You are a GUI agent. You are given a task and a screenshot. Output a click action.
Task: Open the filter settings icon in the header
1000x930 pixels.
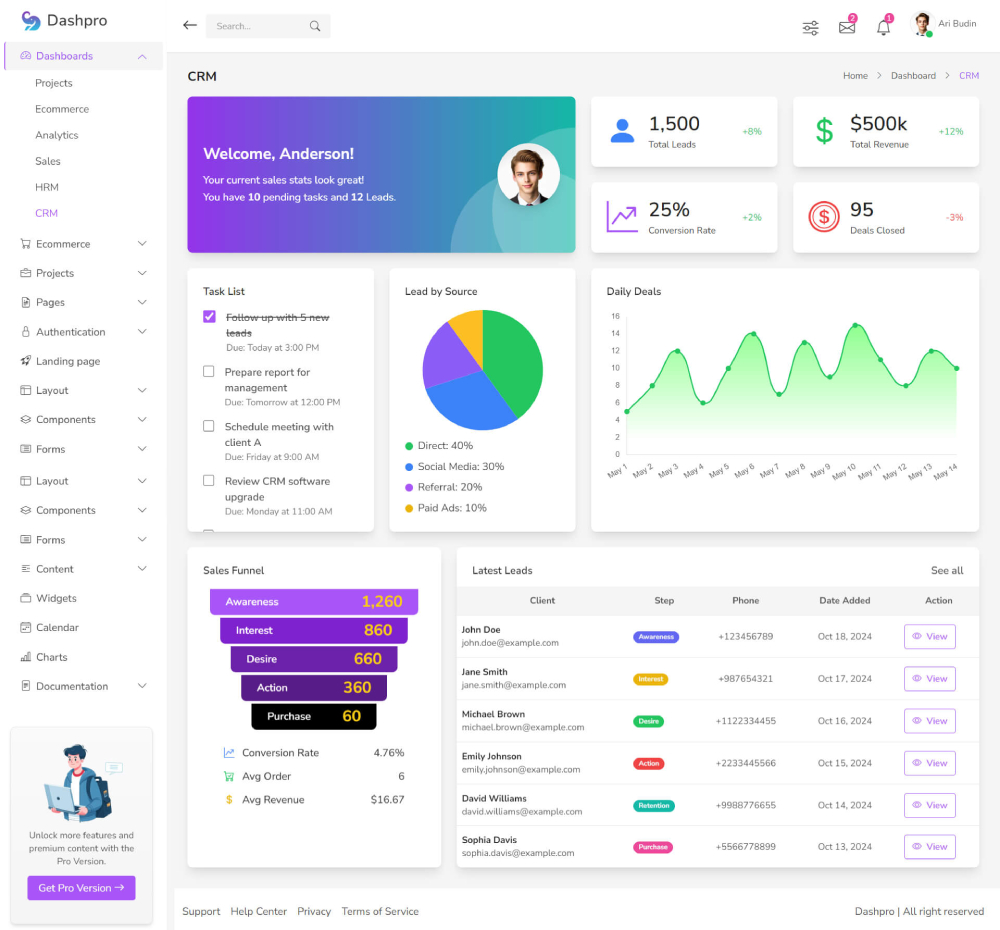tap(810, 28)
